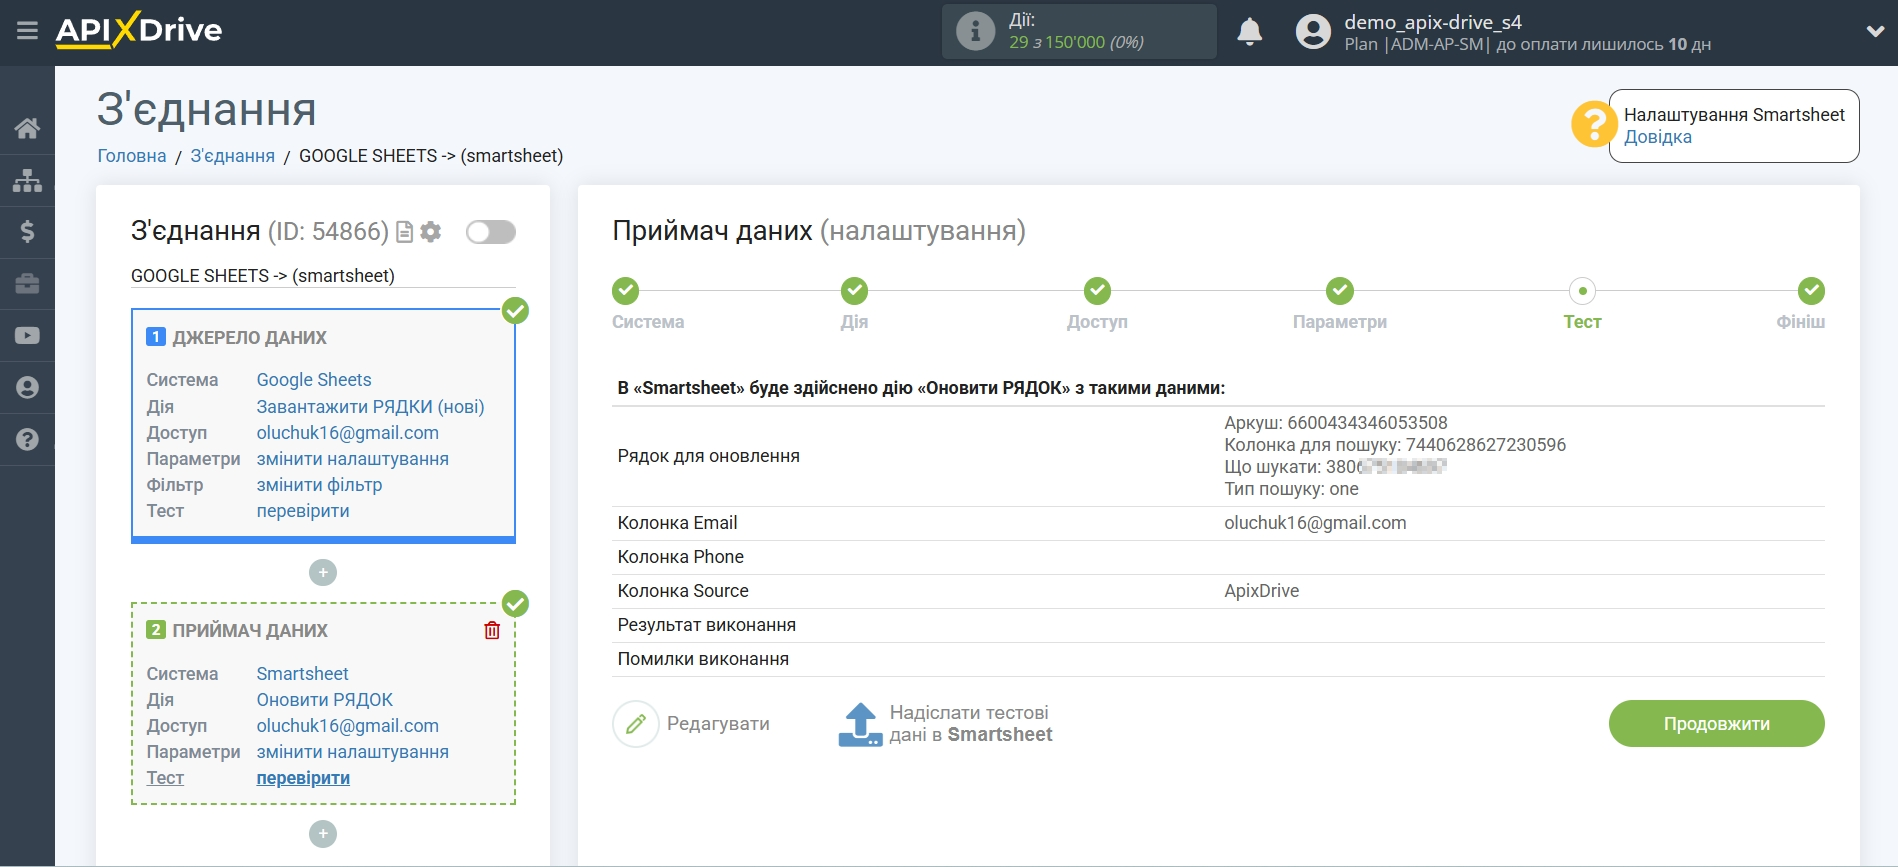
Task: Click the ApiXDrive logo
Action: point(139,30)
